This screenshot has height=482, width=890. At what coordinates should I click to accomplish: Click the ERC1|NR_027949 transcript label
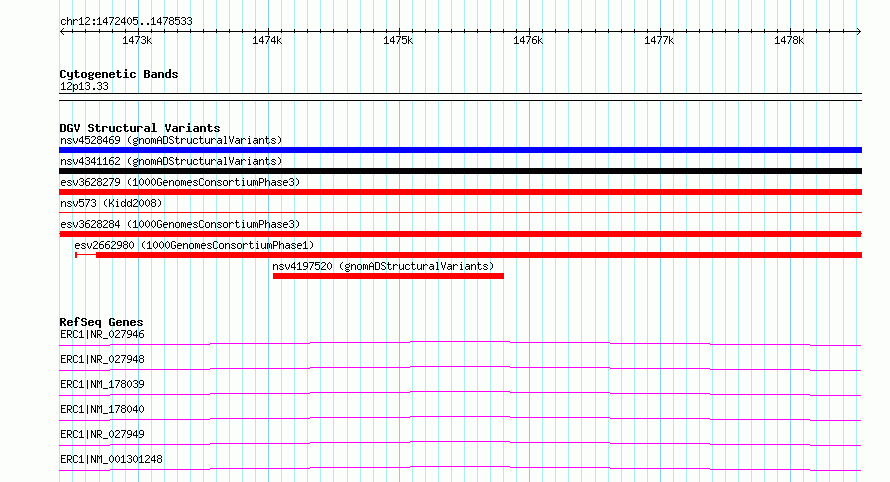(102, 434)
